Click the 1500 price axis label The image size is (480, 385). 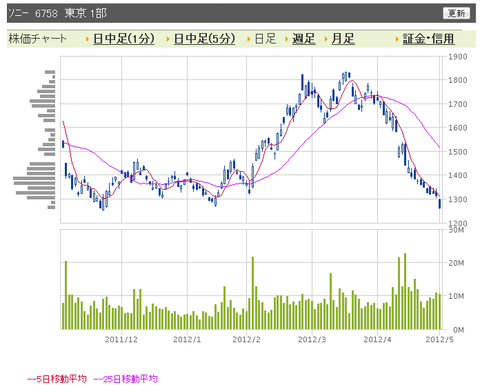coord(458,152)
